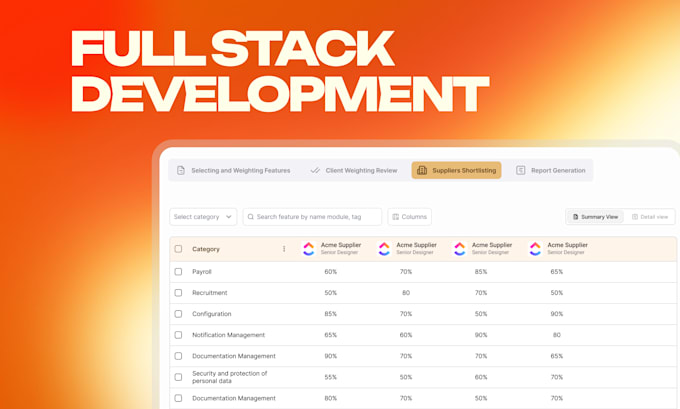
Task: Click the Select category chevron arrow
Action: pos(229,217)
